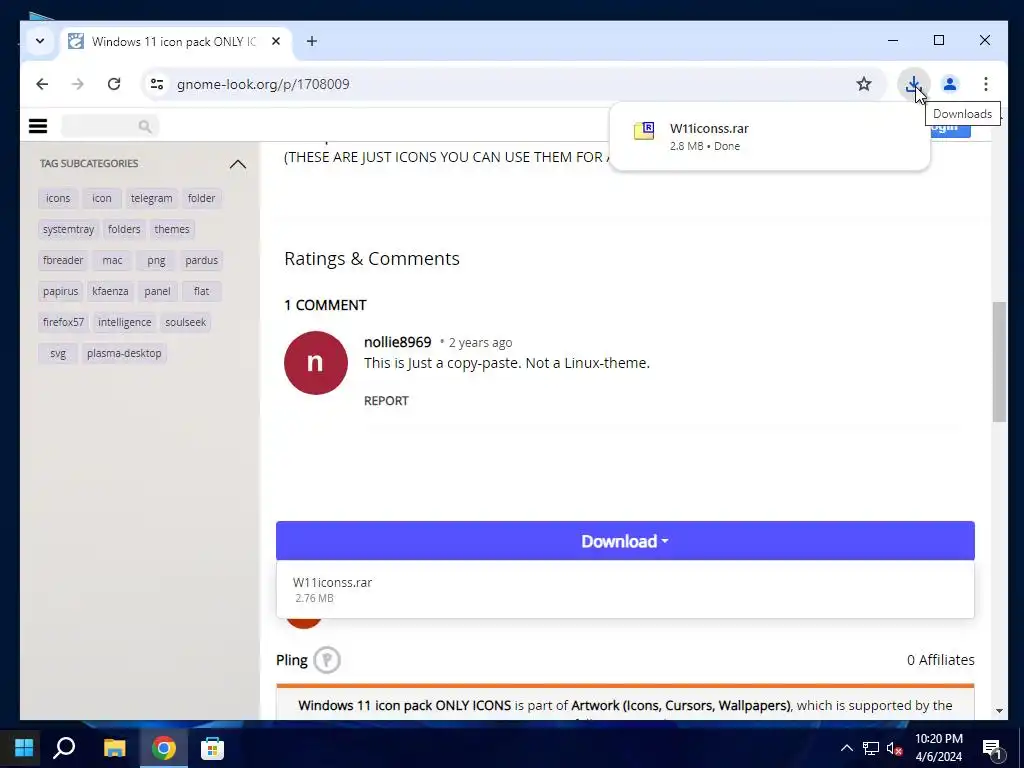Open nollie8969's avatar

coord(315,362)
